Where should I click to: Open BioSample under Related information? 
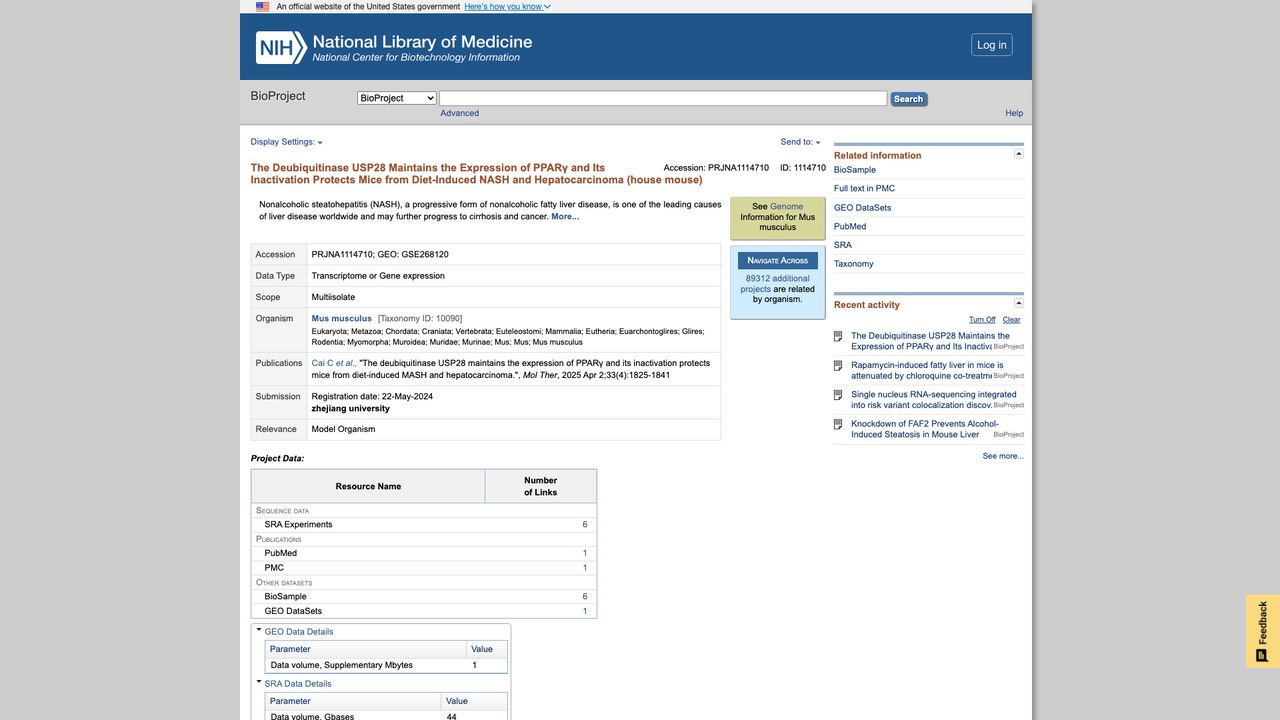[855, 170]
